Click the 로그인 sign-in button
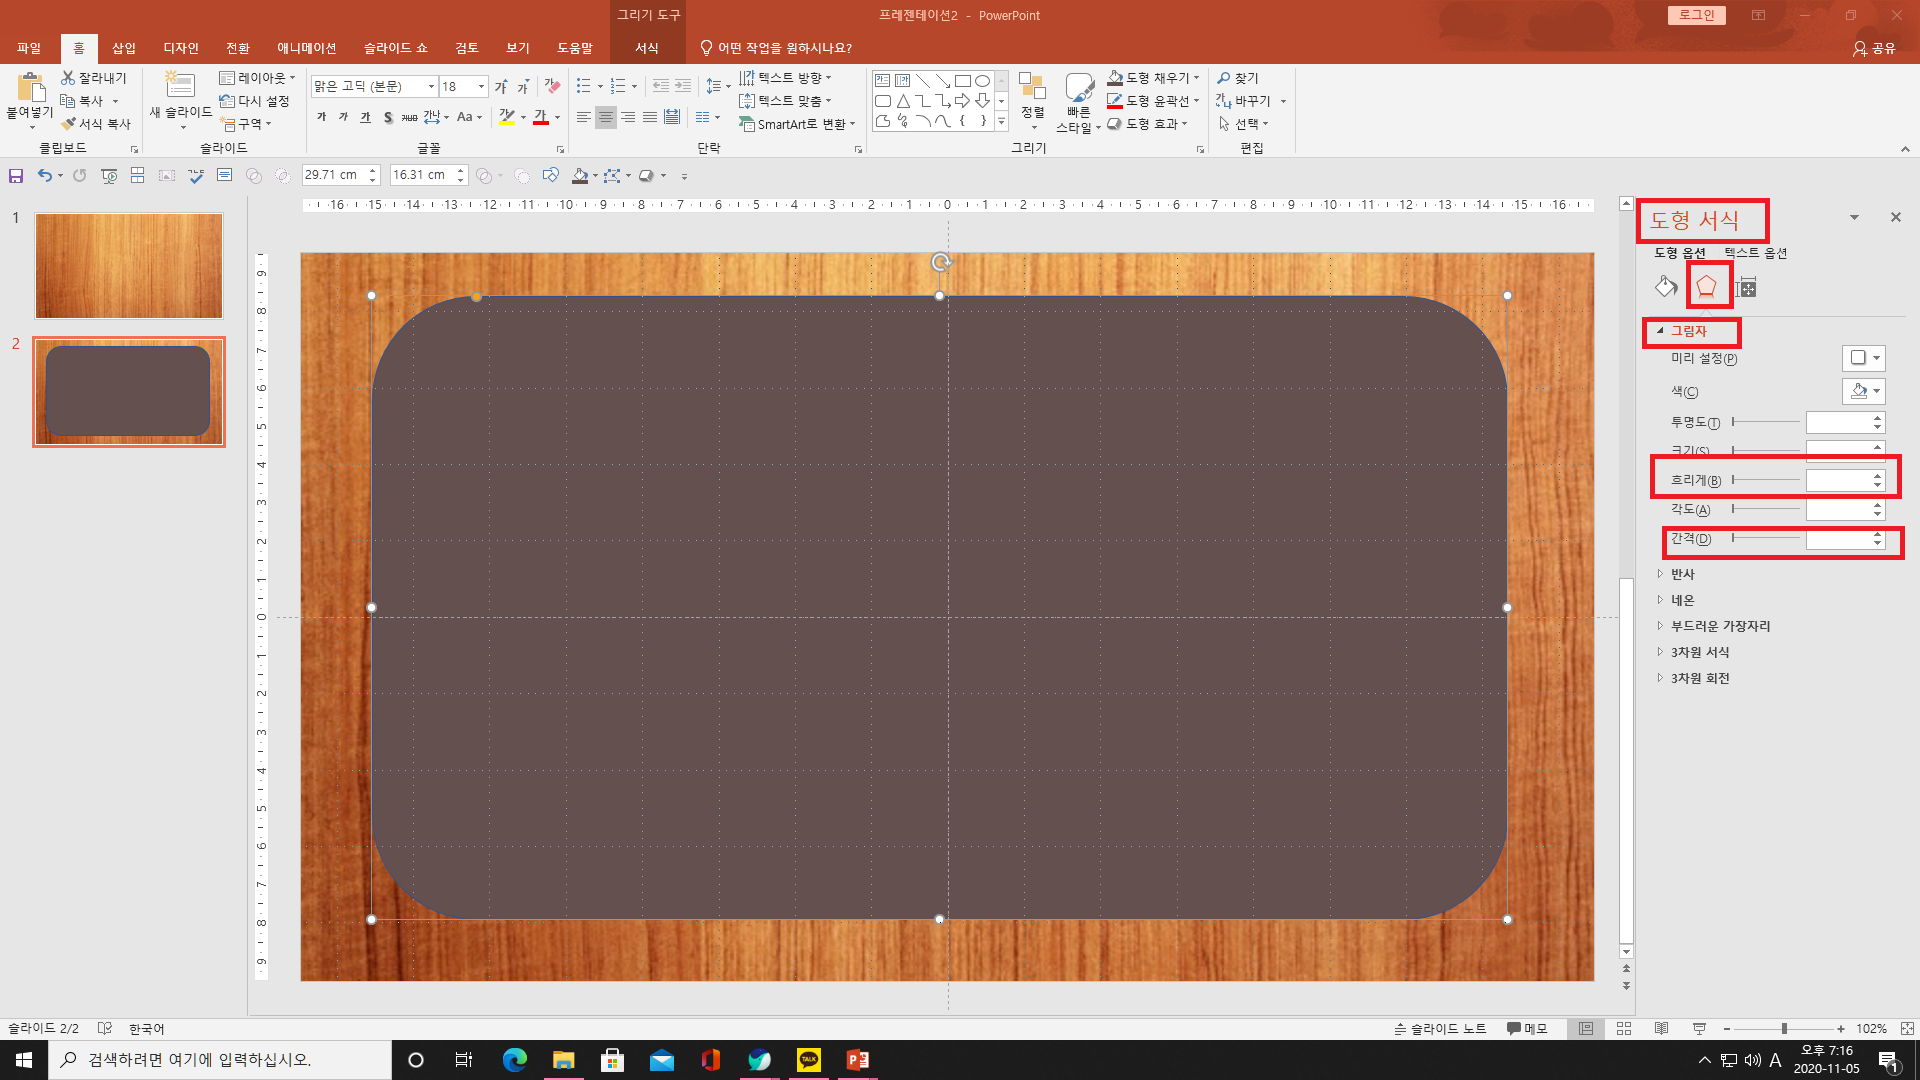 (1696, 15)
